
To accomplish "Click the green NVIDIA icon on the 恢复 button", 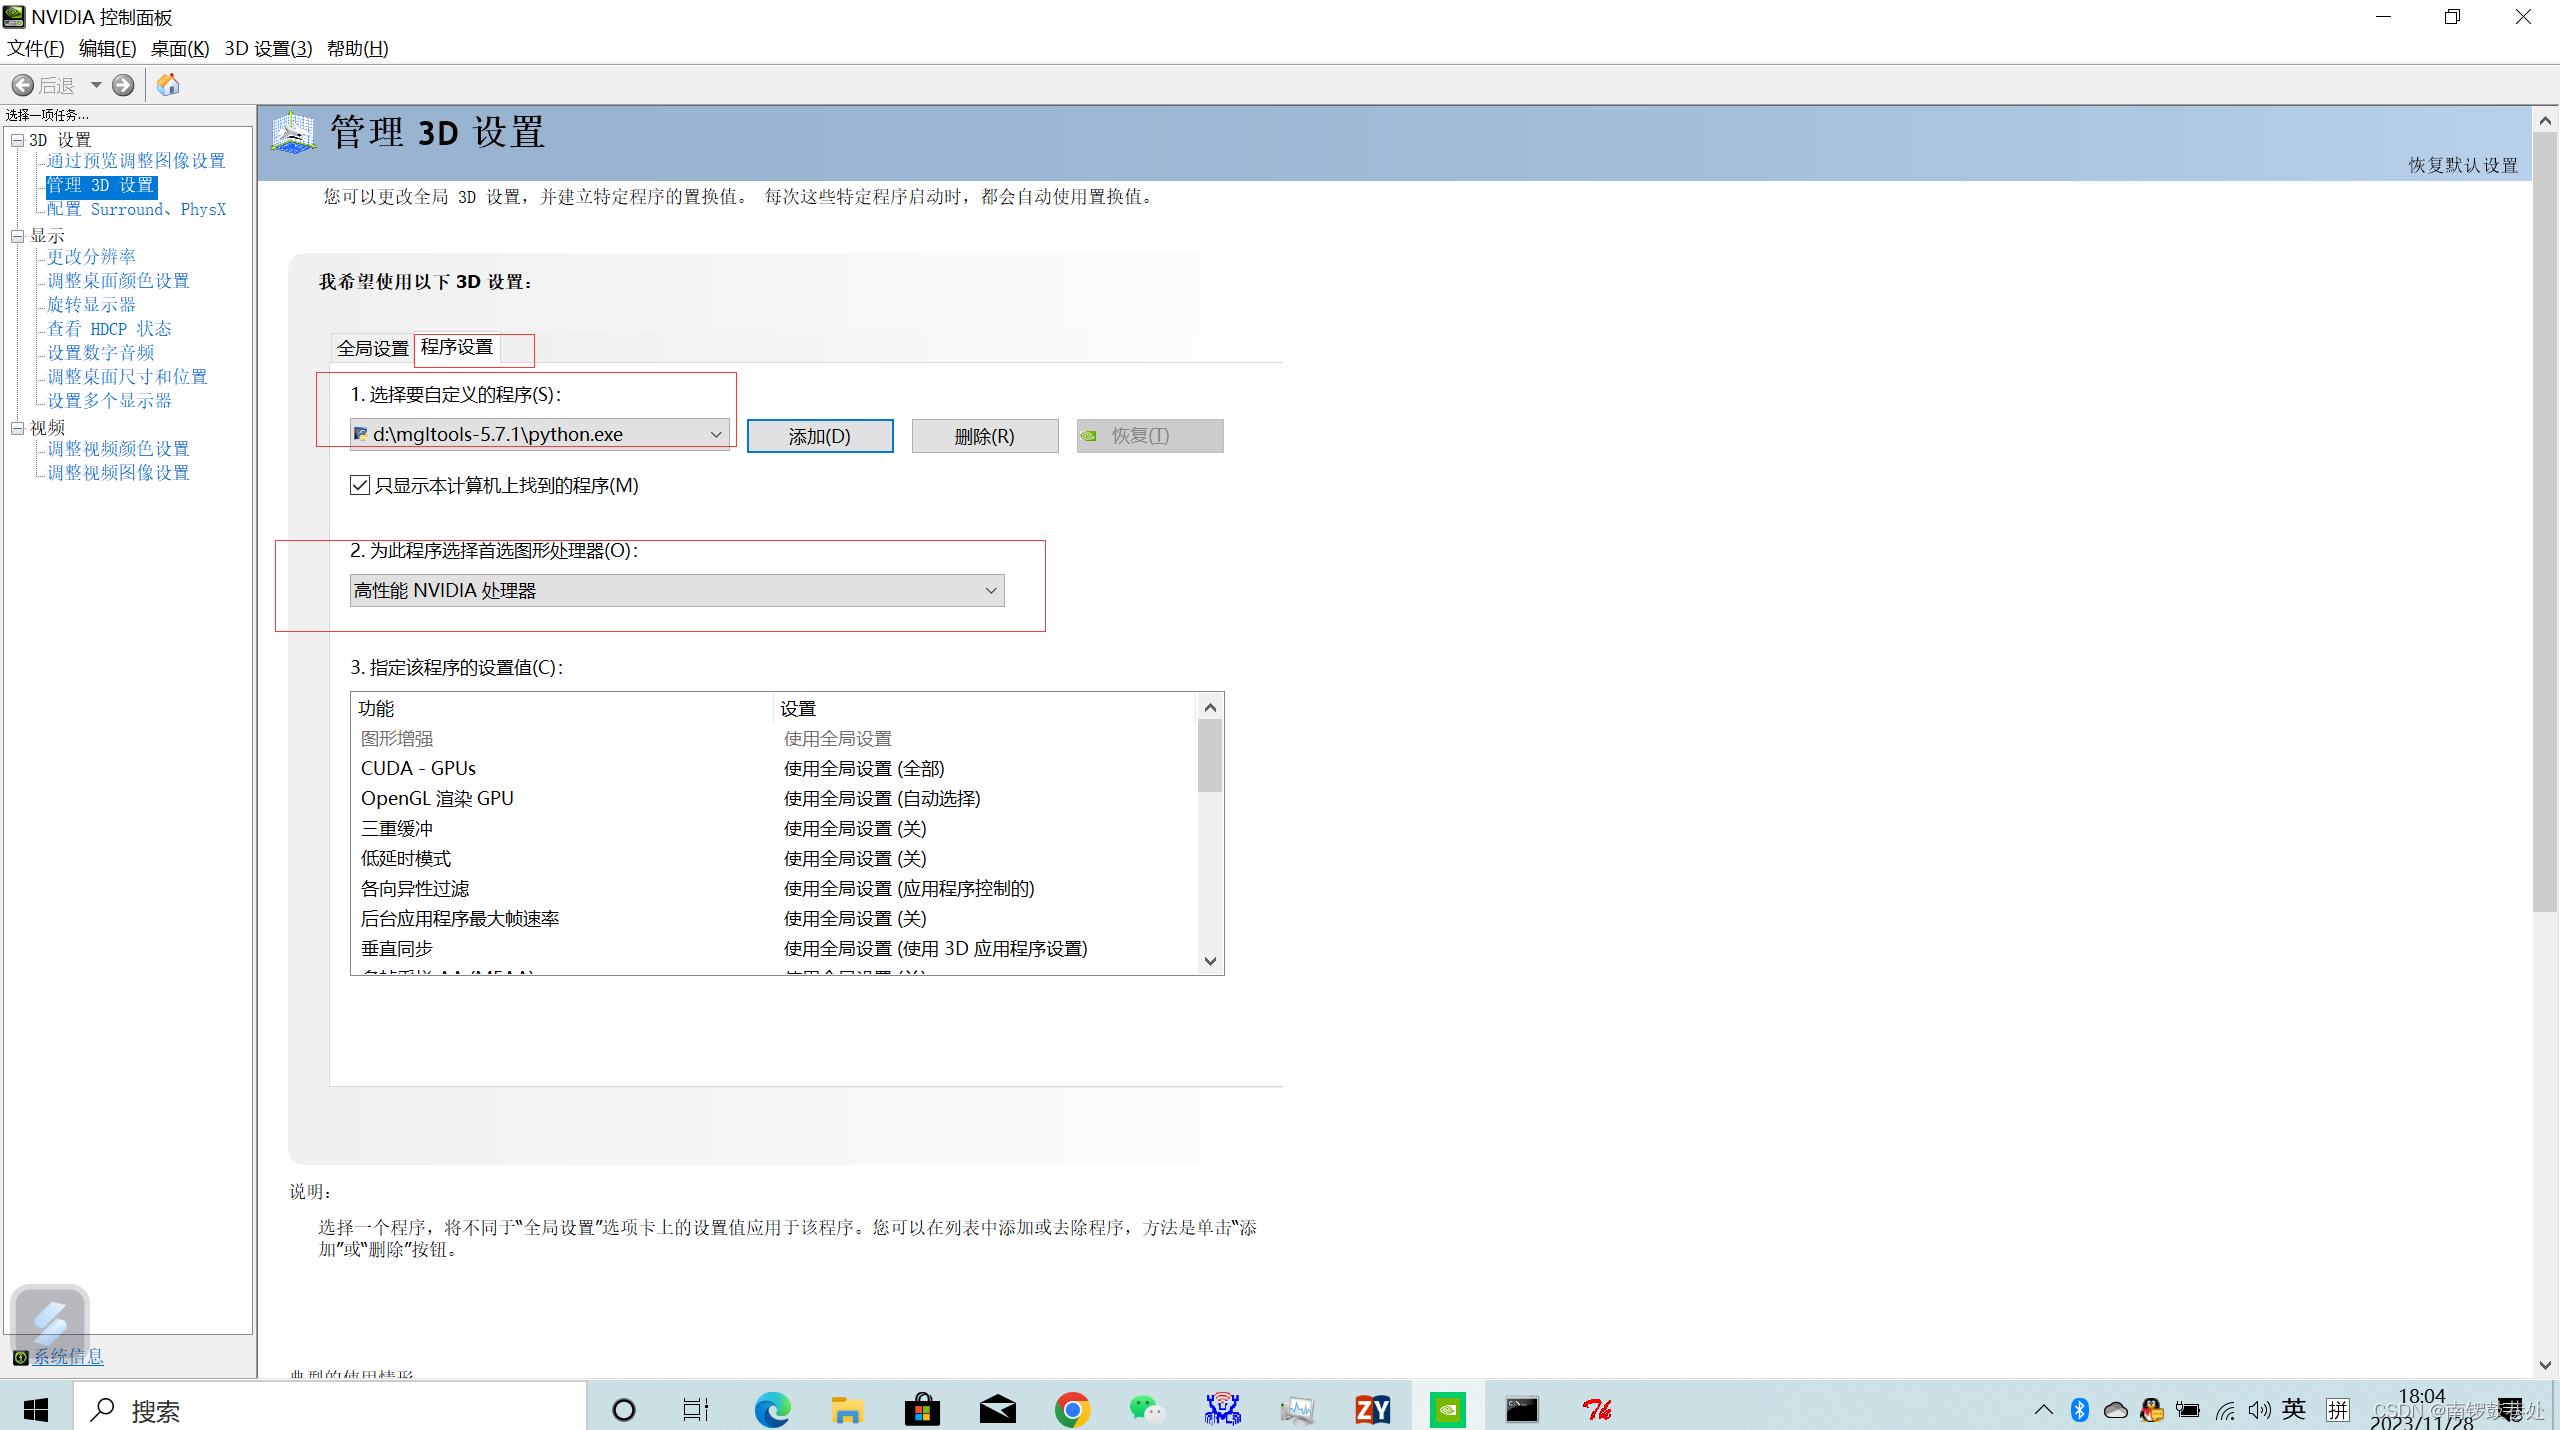I will 1090,435.
